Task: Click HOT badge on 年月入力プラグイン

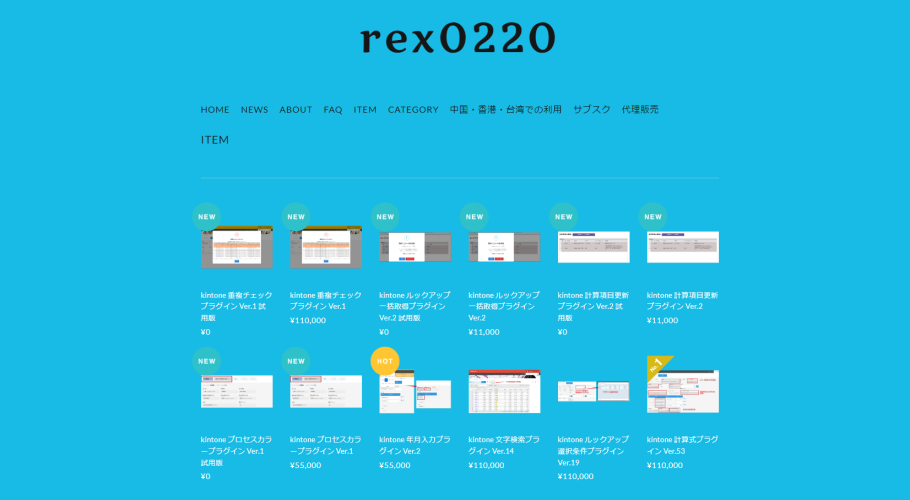Action: (x=385, y=361)
